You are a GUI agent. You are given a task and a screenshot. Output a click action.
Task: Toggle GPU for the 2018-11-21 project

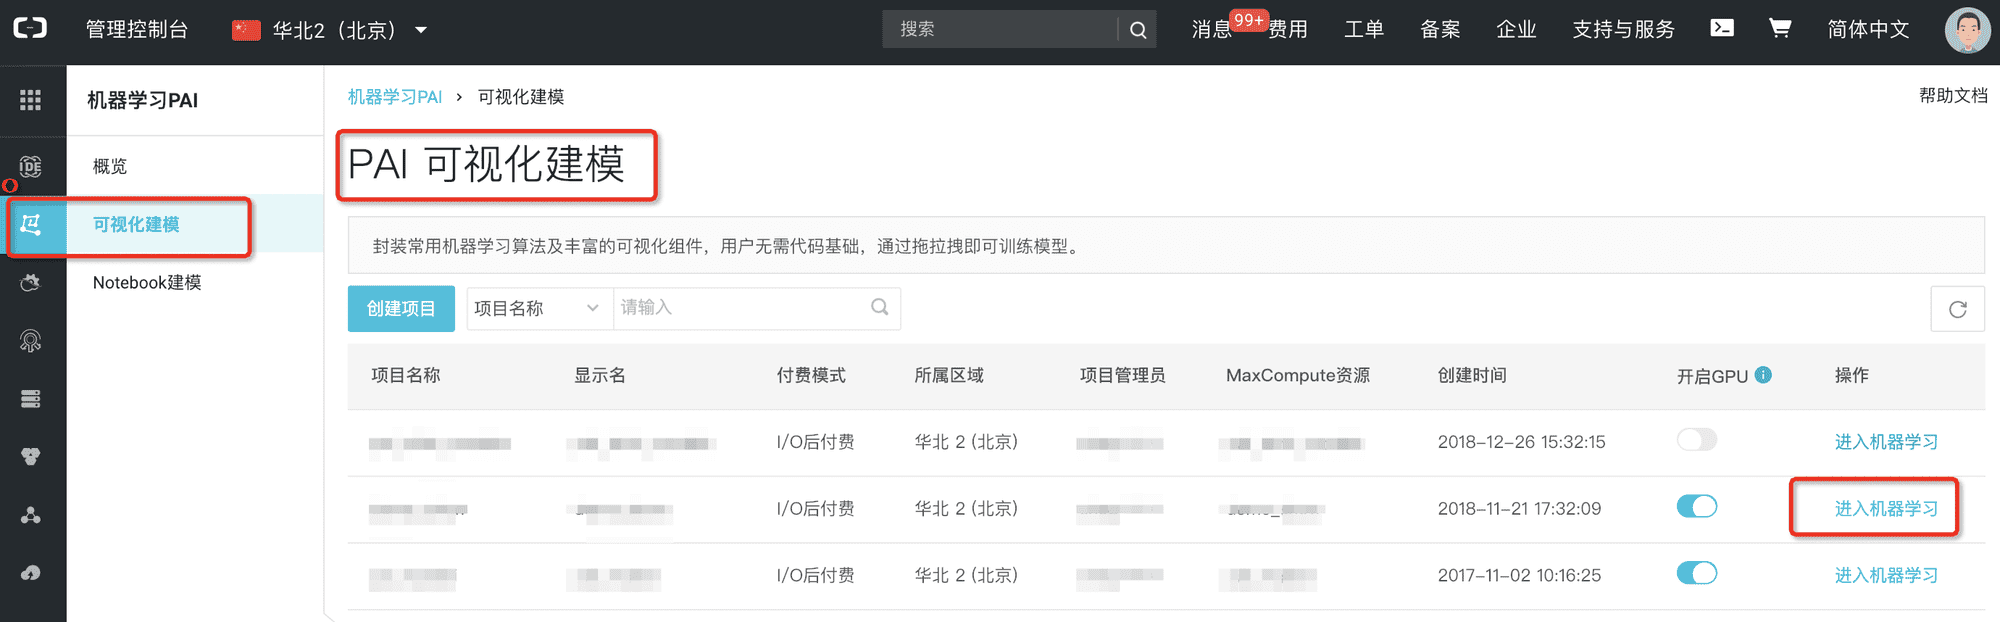pos(1697,507)
